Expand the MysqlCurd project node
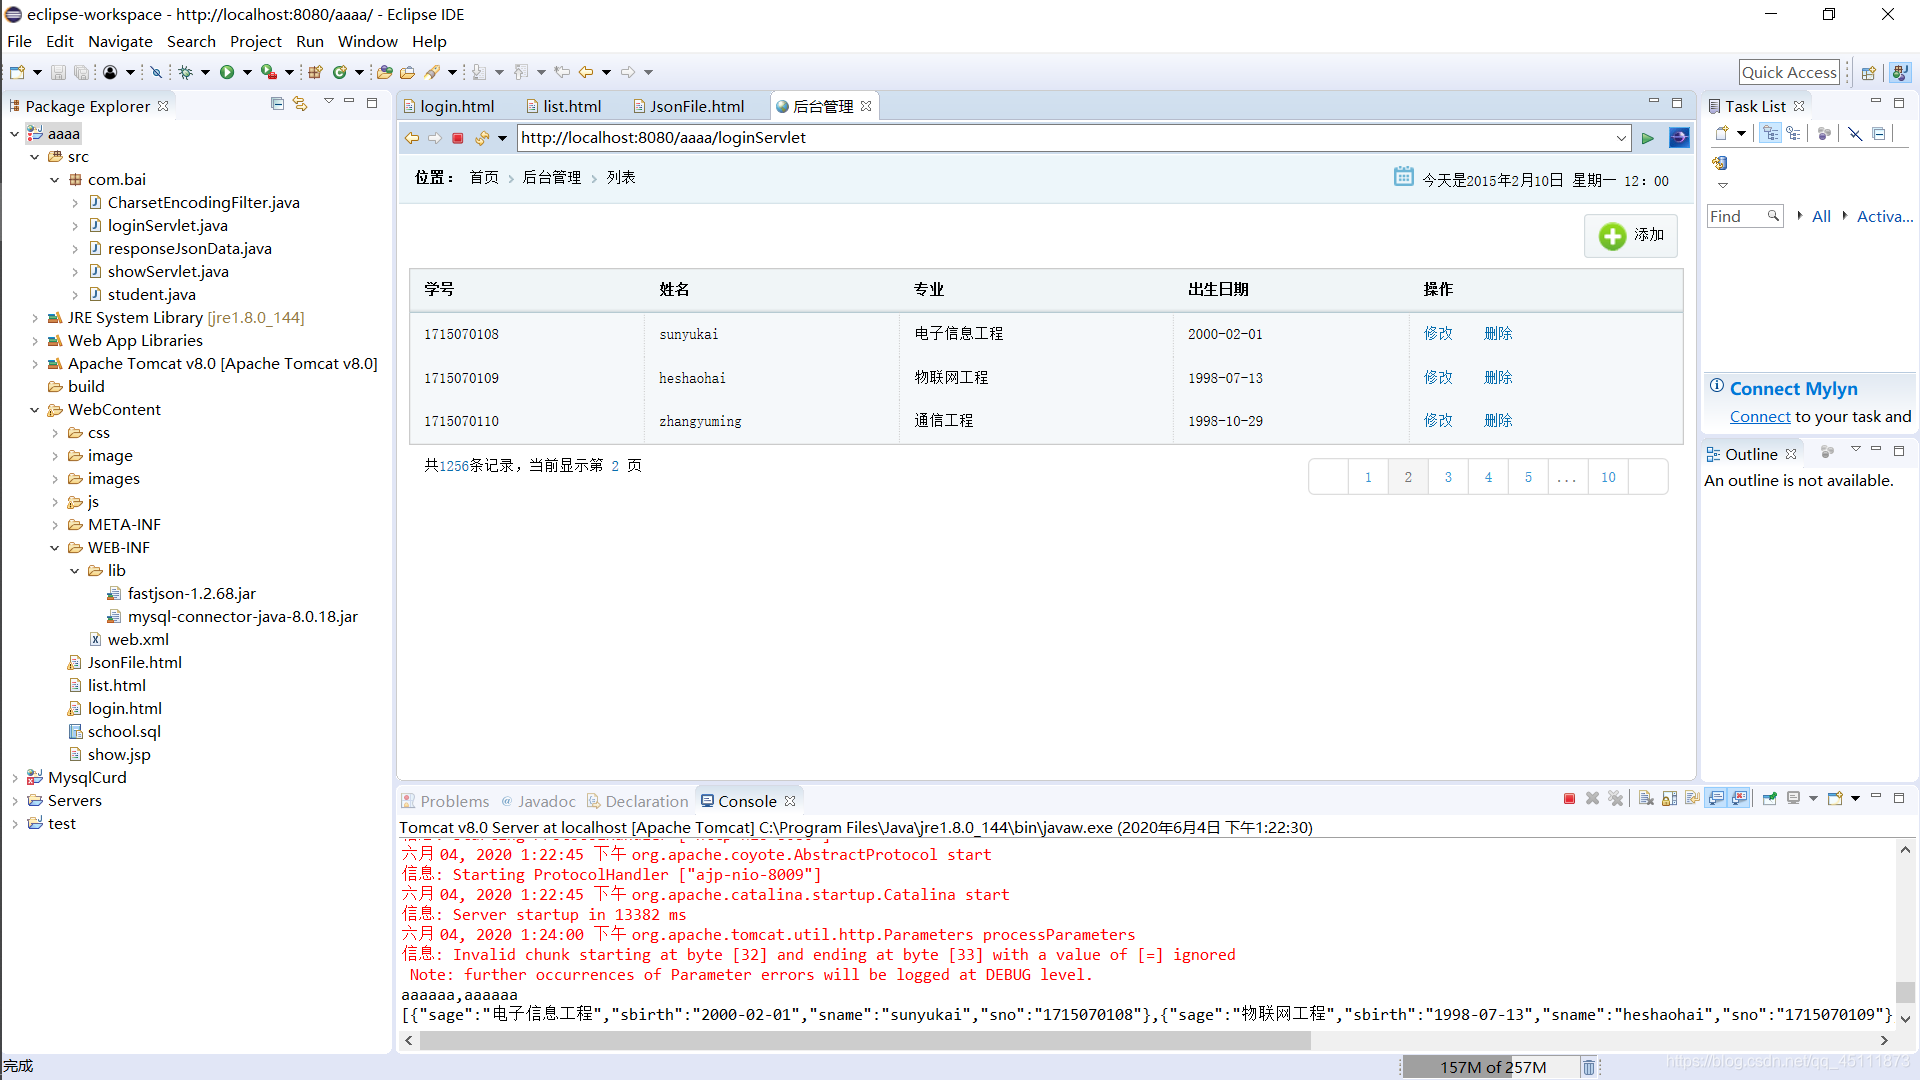Screen dimensions: 1920x1080 [14, 777]
